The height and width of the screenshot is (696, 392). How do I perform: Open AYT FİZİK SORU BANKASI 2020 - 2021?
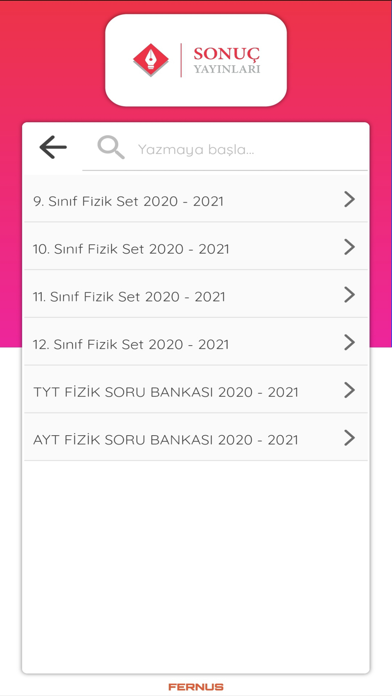point(196,437)
